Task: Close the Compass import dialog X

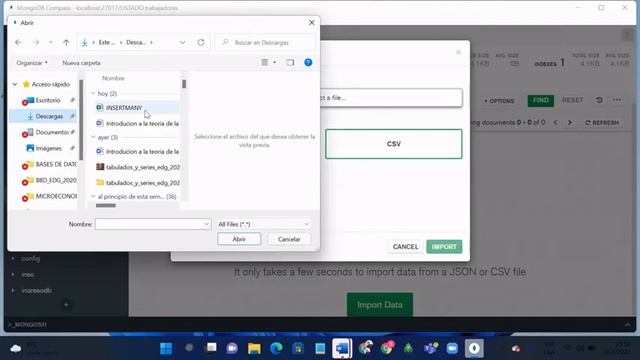Action: point(458,52)
